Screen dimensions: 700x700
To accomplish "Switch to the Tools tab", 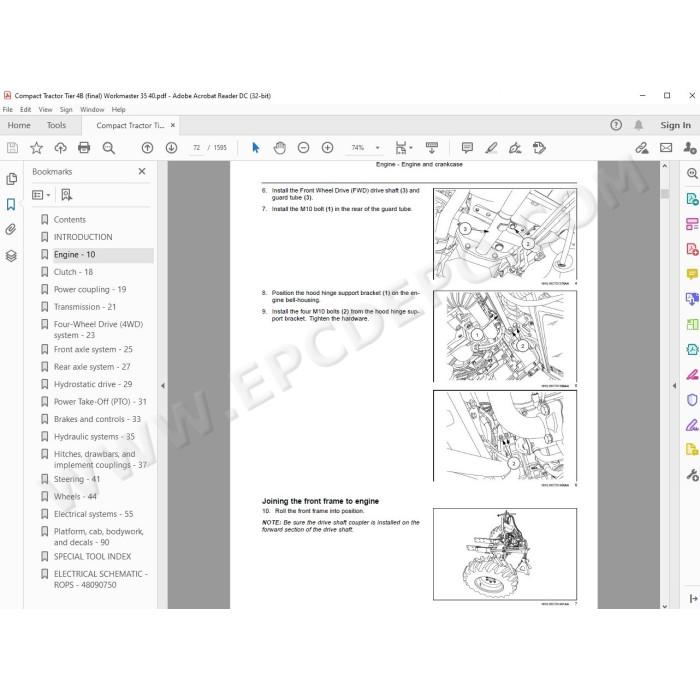I will (x=56, y=125).
